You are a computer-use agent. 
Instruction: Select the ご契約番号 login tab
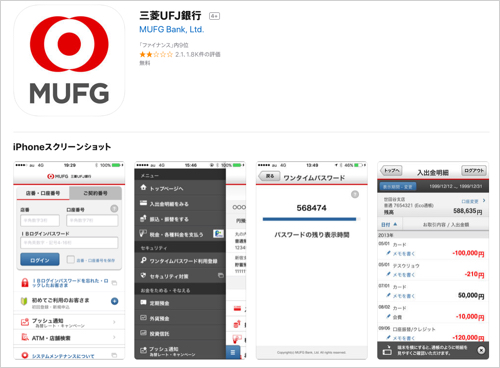tap(95, 193)
